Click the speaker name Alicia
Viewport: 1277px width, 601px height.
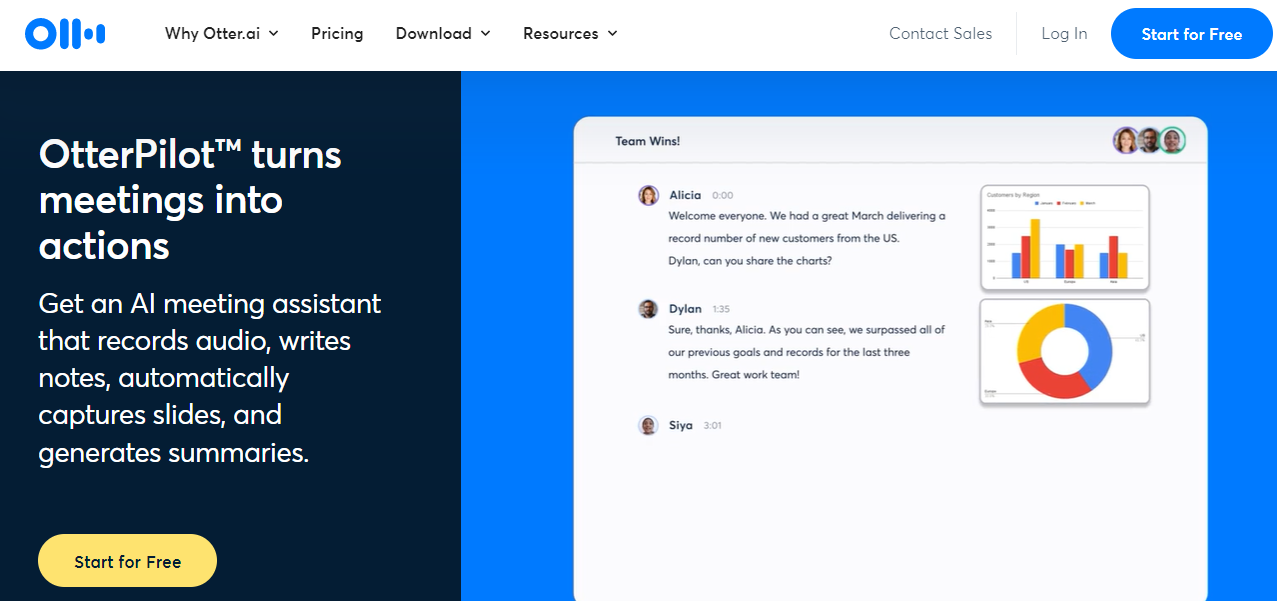click(x=685, y=195)
